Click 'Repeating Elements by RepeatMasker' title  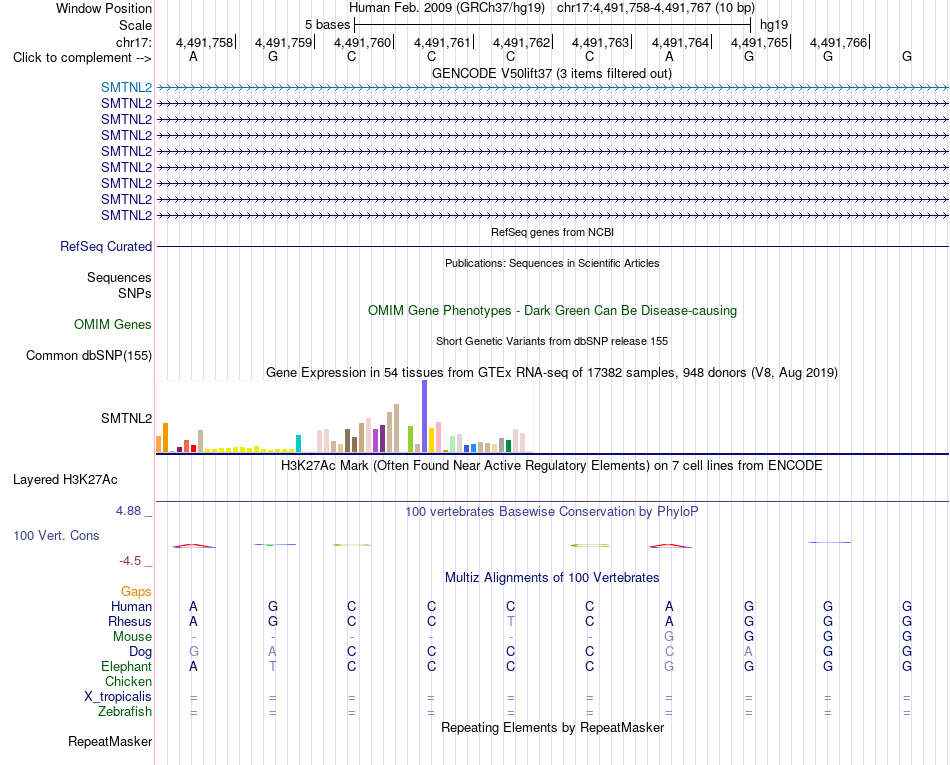(x=552, y=727)
